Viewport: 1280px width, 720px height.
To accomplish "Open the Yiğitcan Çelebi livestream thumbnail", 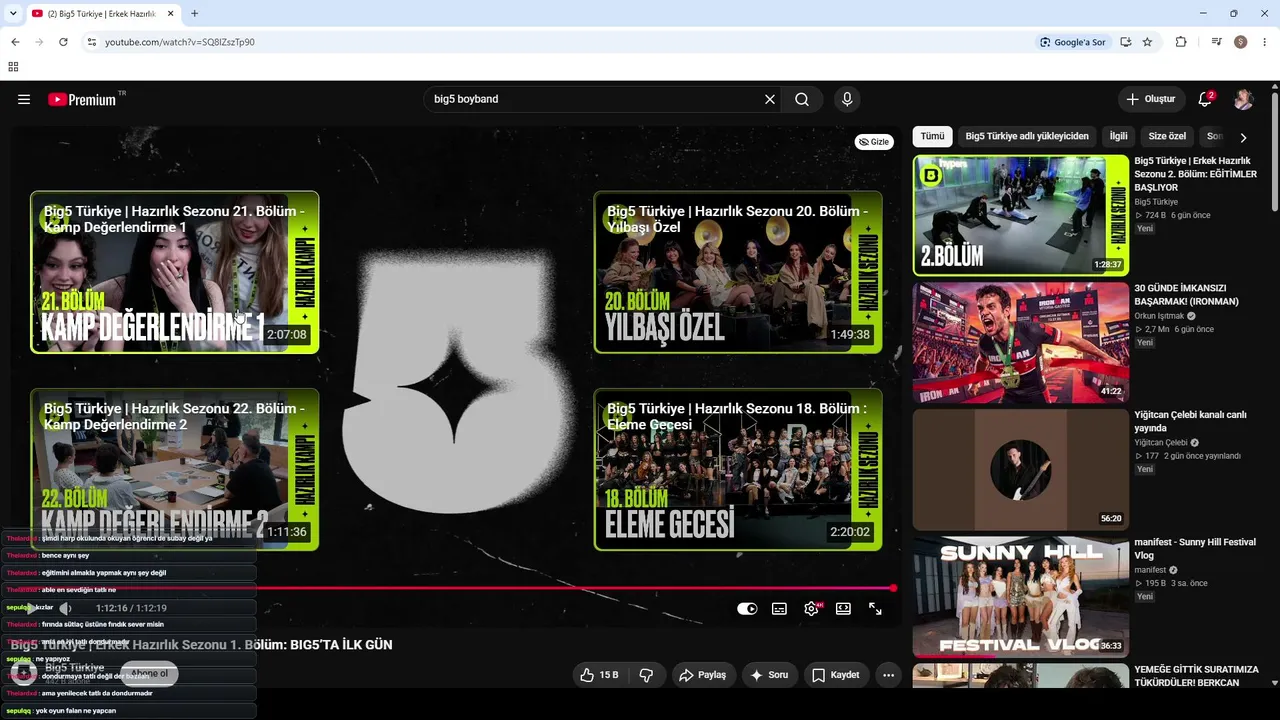I will (x=1021, y=469).
